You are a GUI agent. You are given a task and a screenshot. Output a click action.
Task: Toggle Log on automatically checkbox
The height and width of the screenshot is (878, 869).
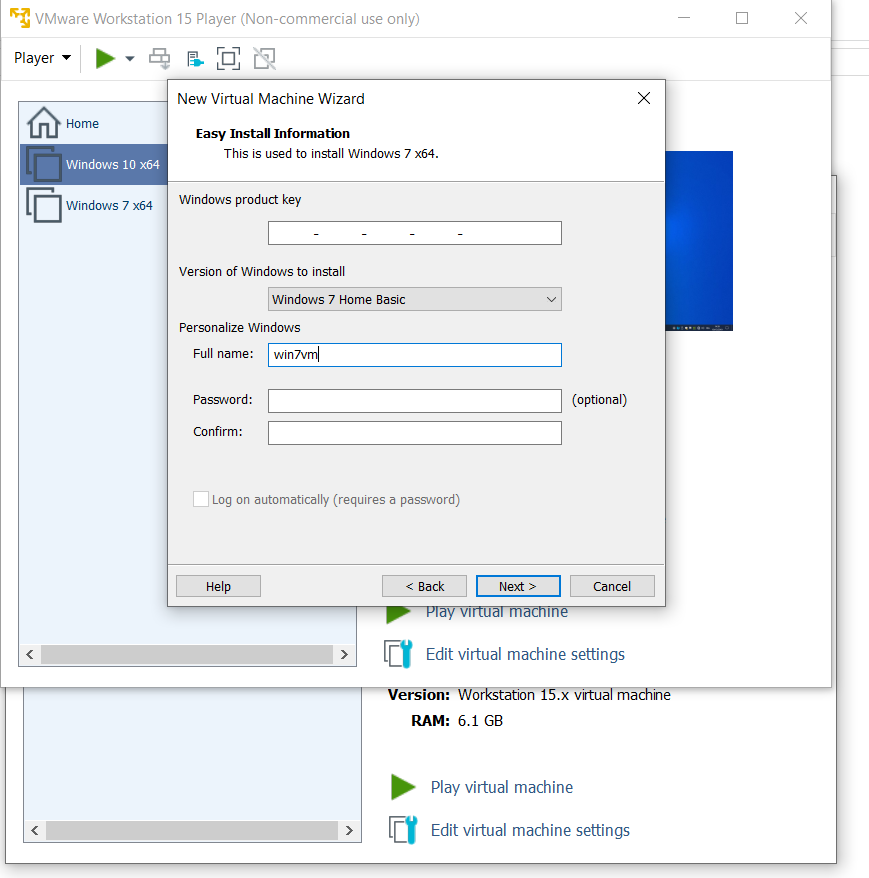point(201,499)
